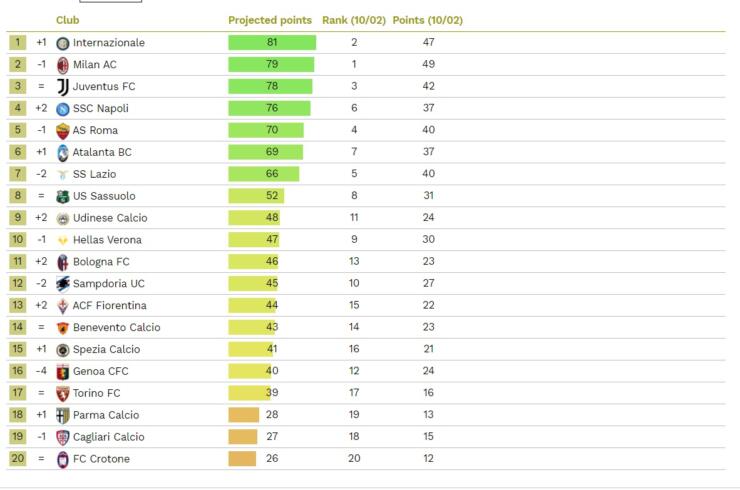The height and width of the screenshot is (490, 740).
Task: Click the SSC Napoli crest icon
Action: pos(63,108)
